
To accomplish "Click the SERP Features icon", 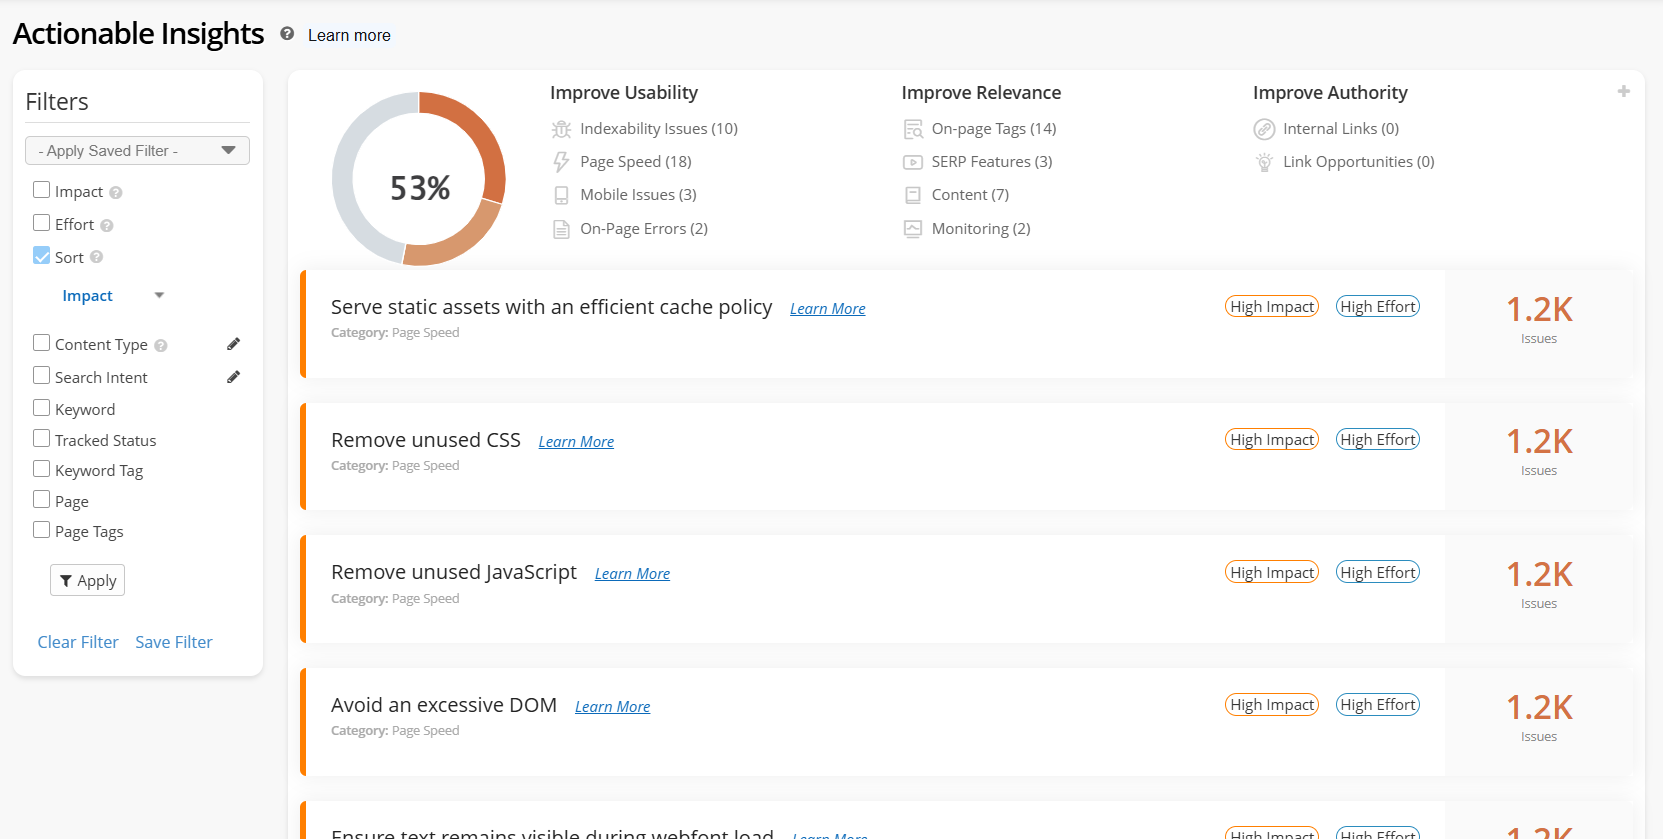I will 912,162.
